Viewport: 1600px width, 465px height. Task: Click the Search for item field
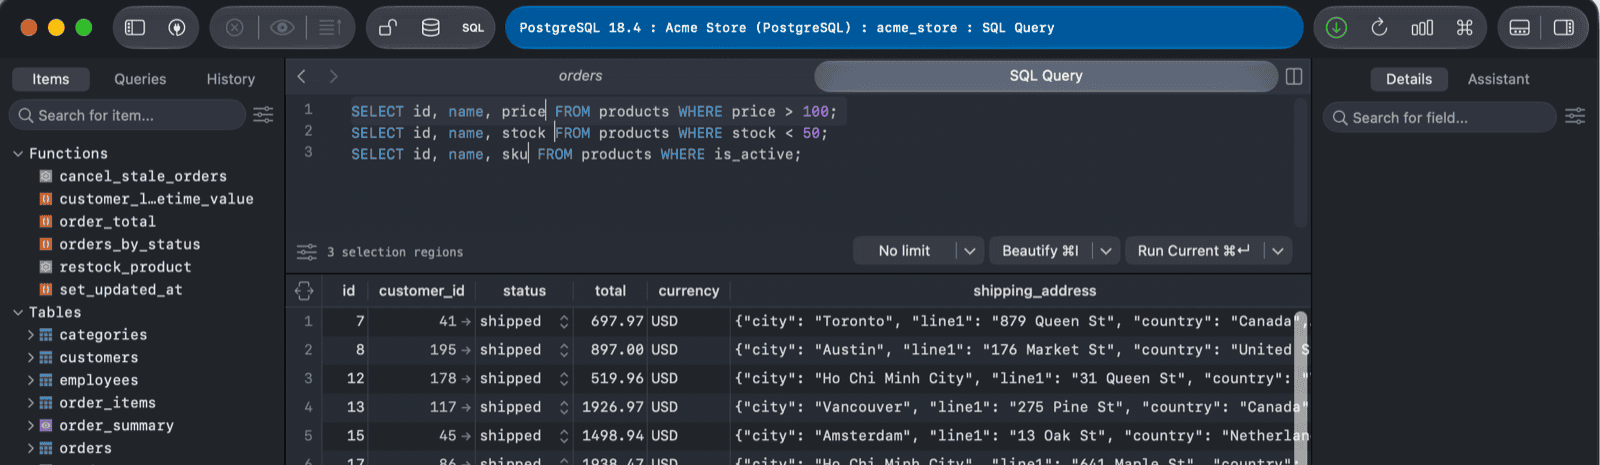128,116
